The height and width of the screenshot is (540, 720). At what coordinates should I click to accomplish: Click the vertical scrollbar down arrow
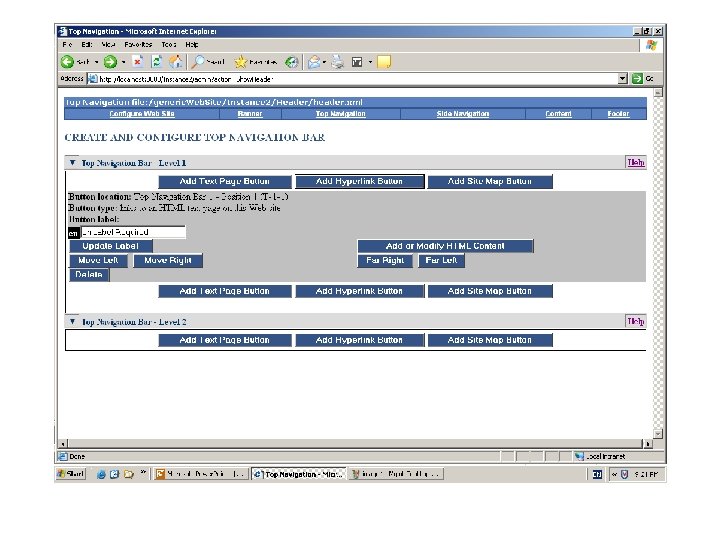[658, 434]
